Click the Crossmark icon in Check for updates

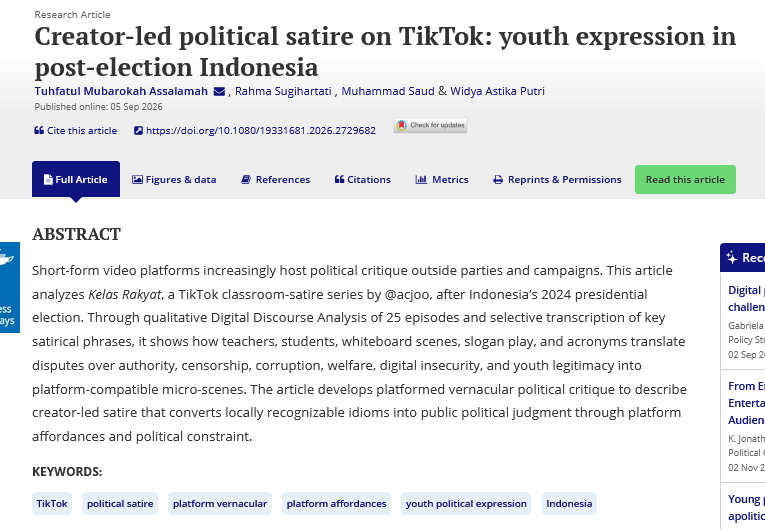tap(402, 125)
